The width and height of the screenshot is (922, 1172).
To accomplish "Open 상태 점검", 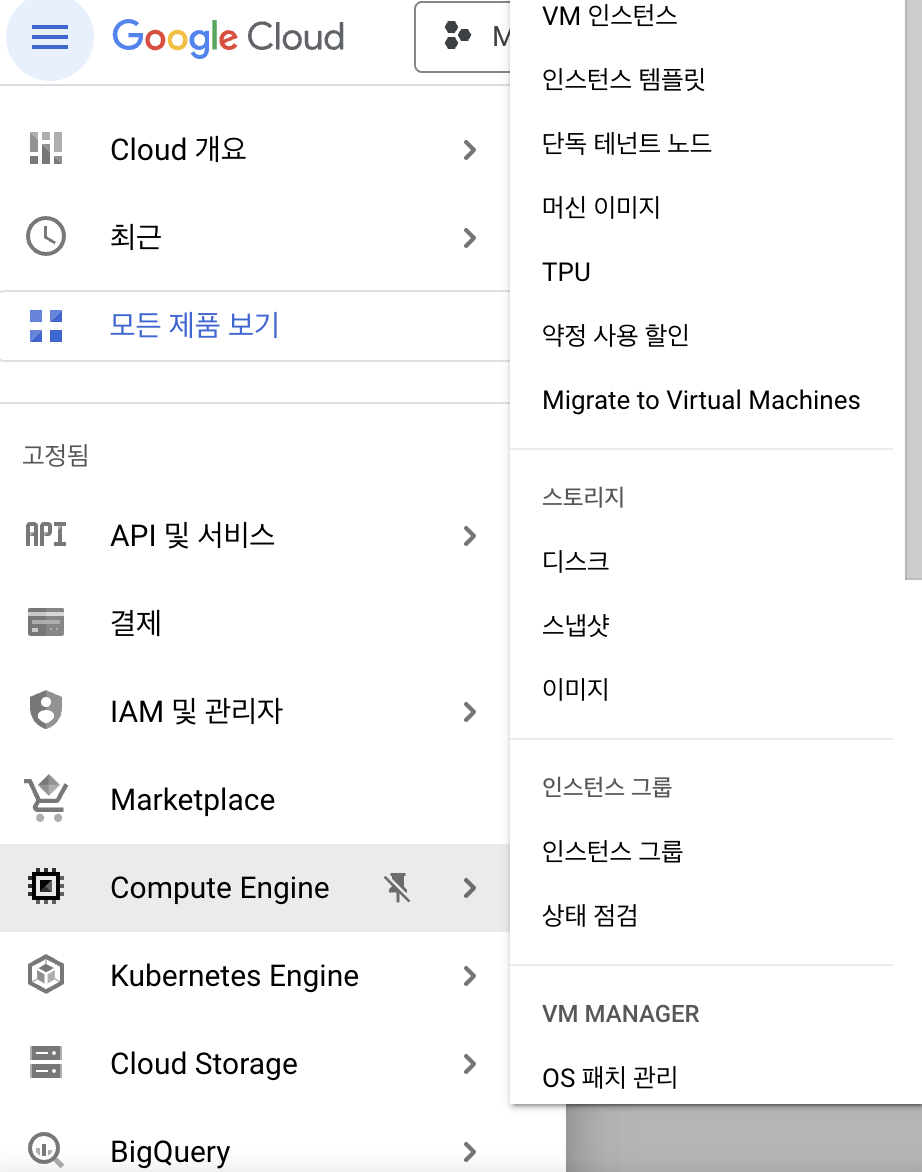I will coord(590,915).
